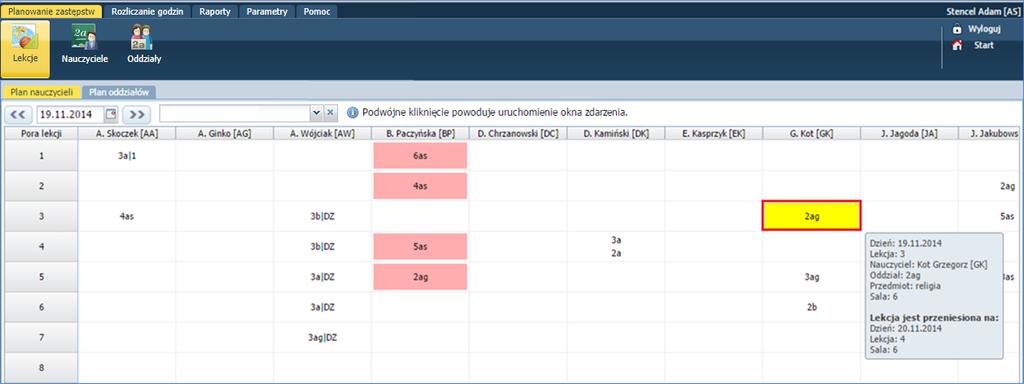Select the 3b|DZ cell in lesson 4
Screen dimensions: 1024x384
point(322,247)
